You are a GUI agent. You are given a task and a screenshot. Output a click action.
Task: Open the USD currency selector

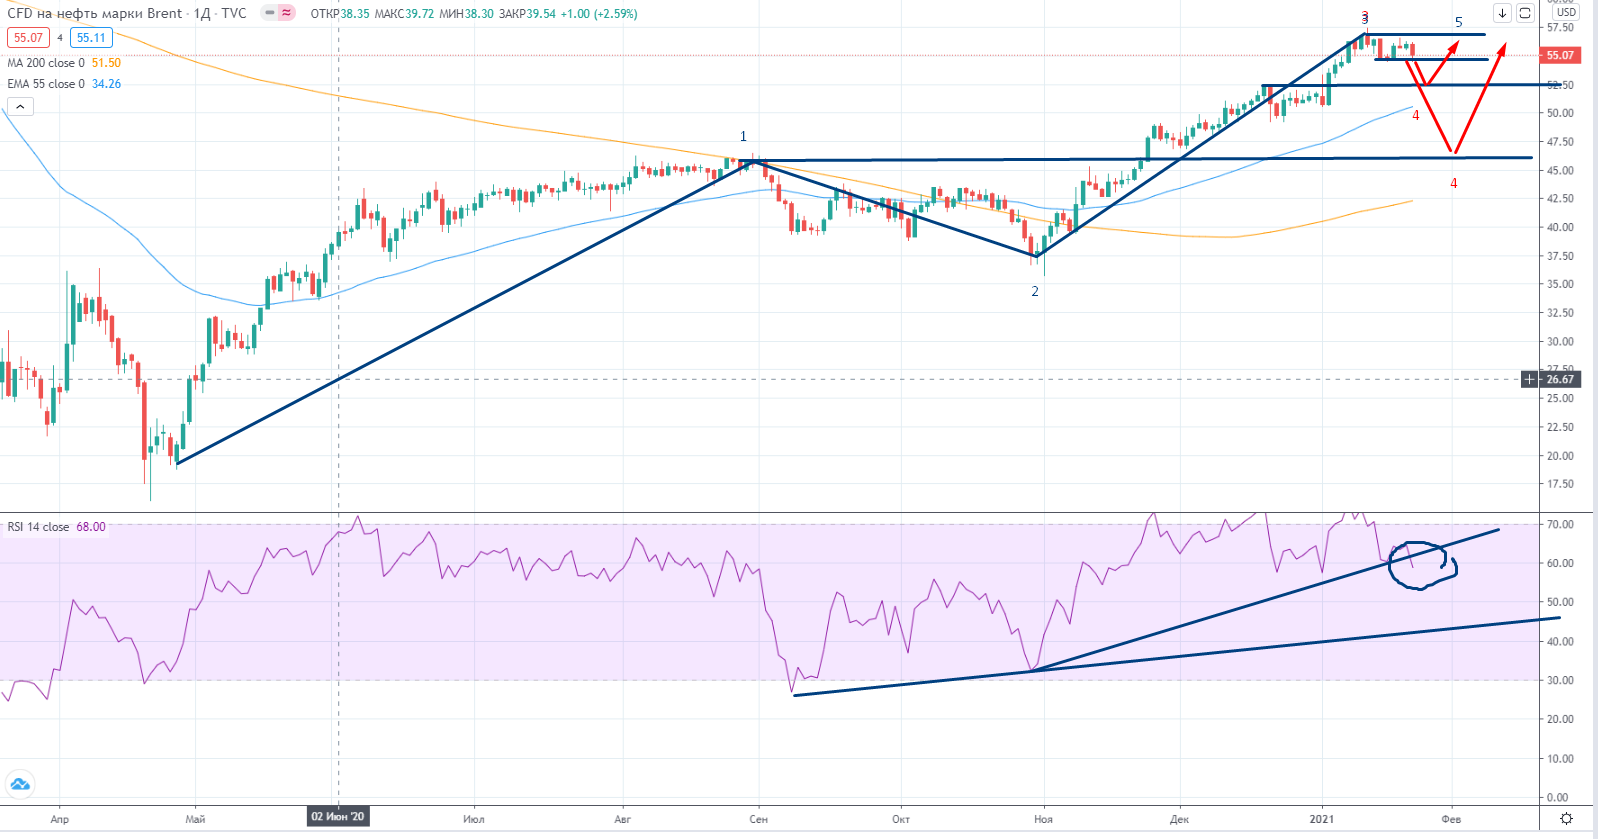point(1566,12)
